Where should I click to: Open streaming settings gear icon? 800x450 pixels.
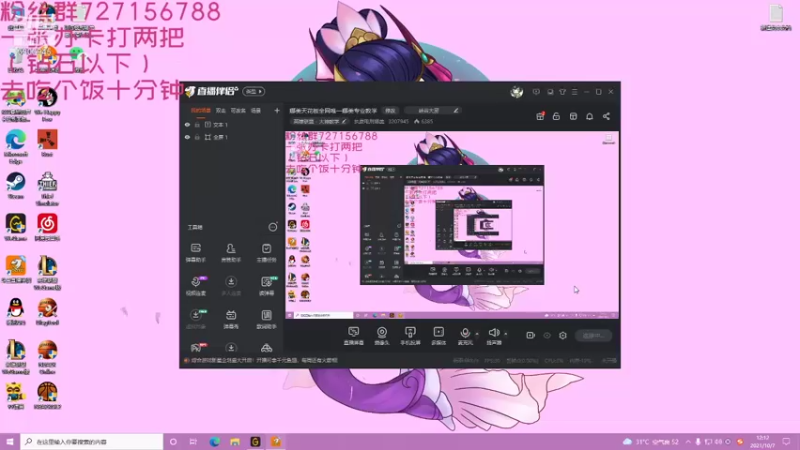tap(563, 335)
